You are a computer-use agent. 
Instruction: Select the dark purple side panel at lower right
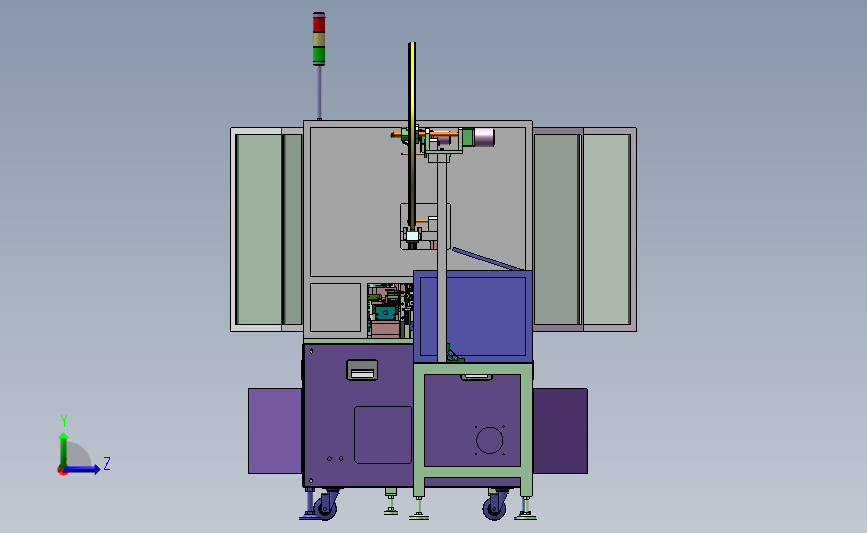click(x=560, y=431)
